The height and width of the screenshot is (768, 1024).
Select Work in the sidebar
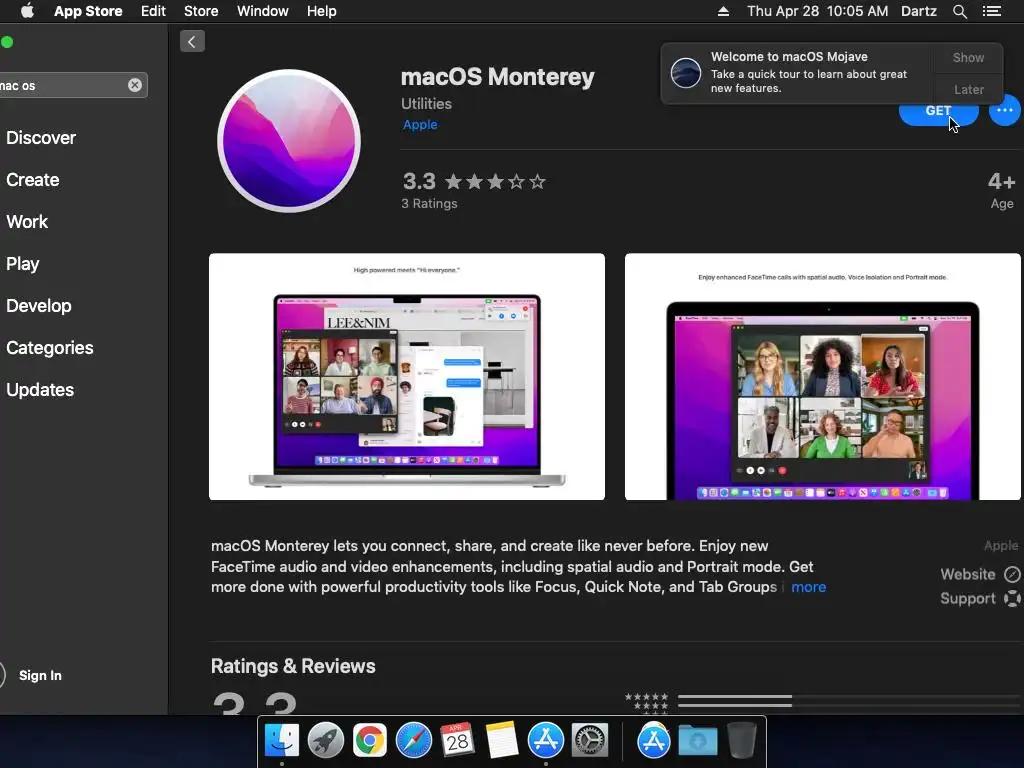pos(27,221)
